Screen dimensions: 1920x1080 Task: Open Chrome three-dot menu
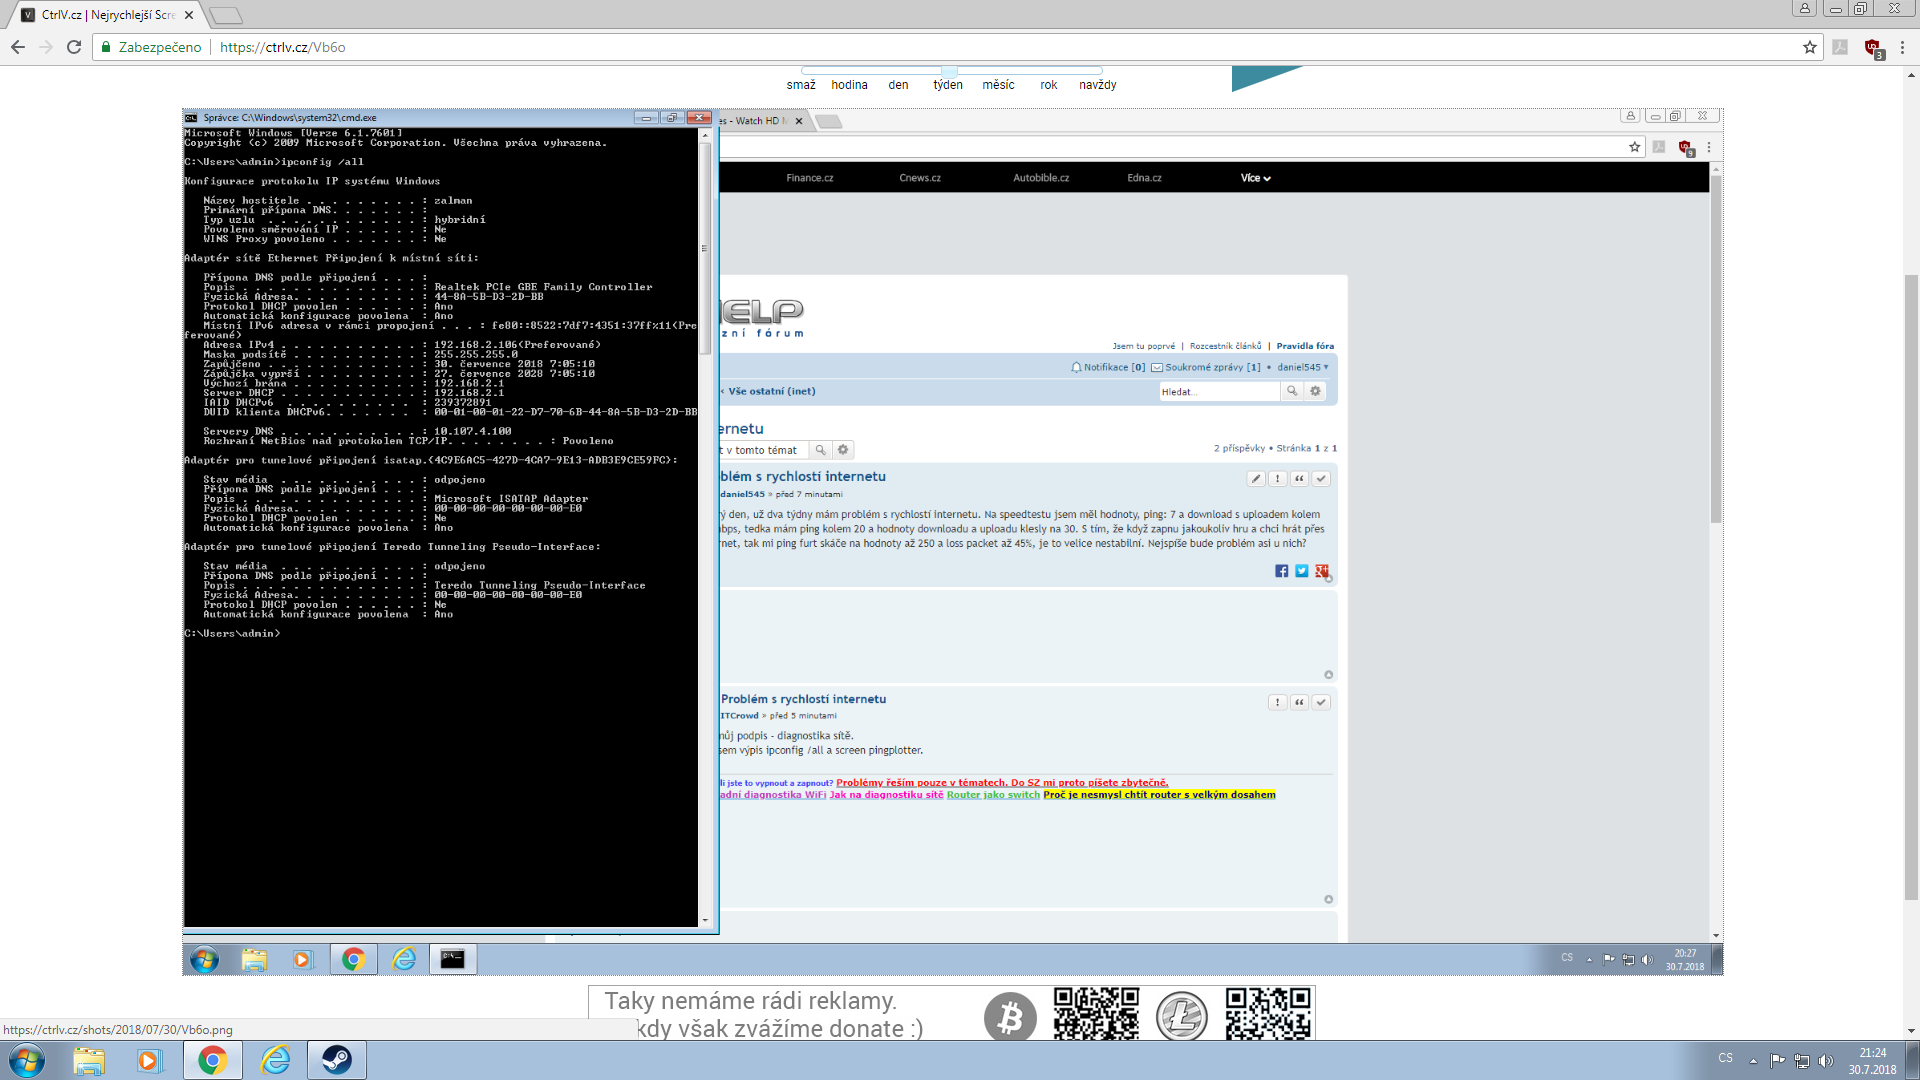pos(1902,47)
